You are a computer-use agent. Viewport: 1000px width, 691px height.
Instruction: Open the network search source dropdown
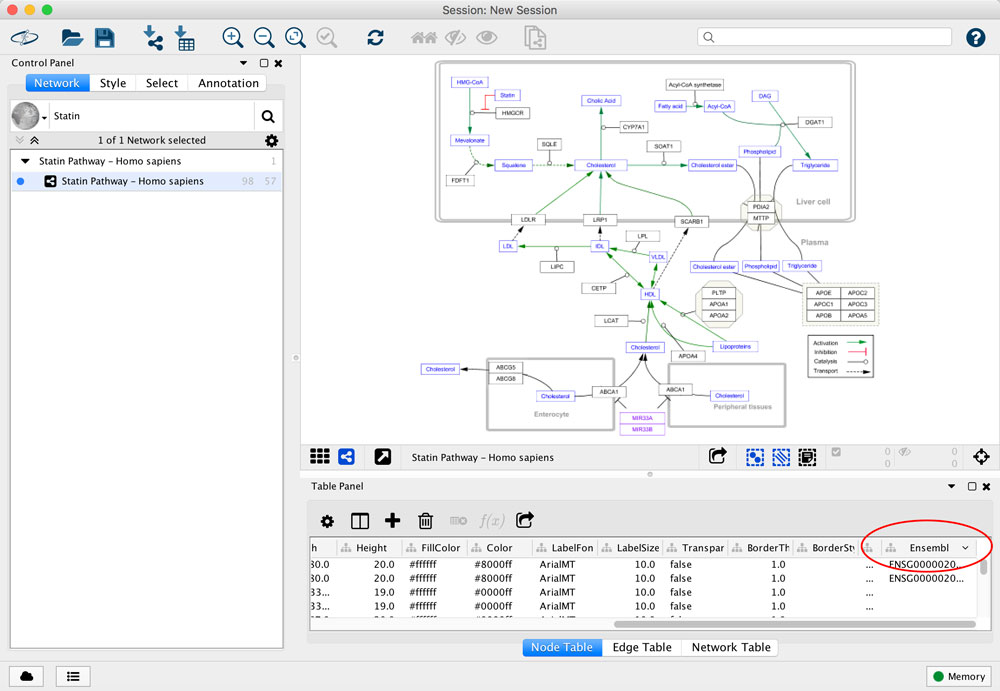tap(44, 117)
